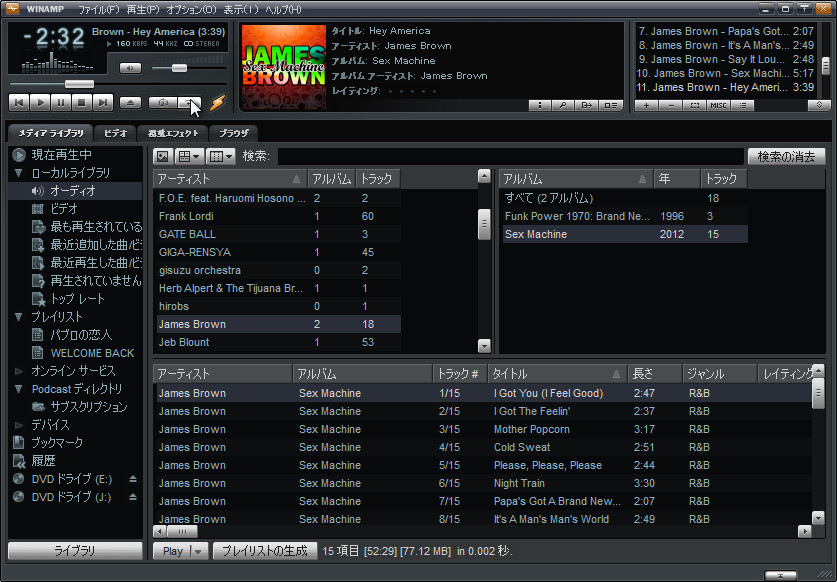Screen dimensions: 837x582
Task: Click the Winamp lightning bolt icon
Action: coord(218,103)
